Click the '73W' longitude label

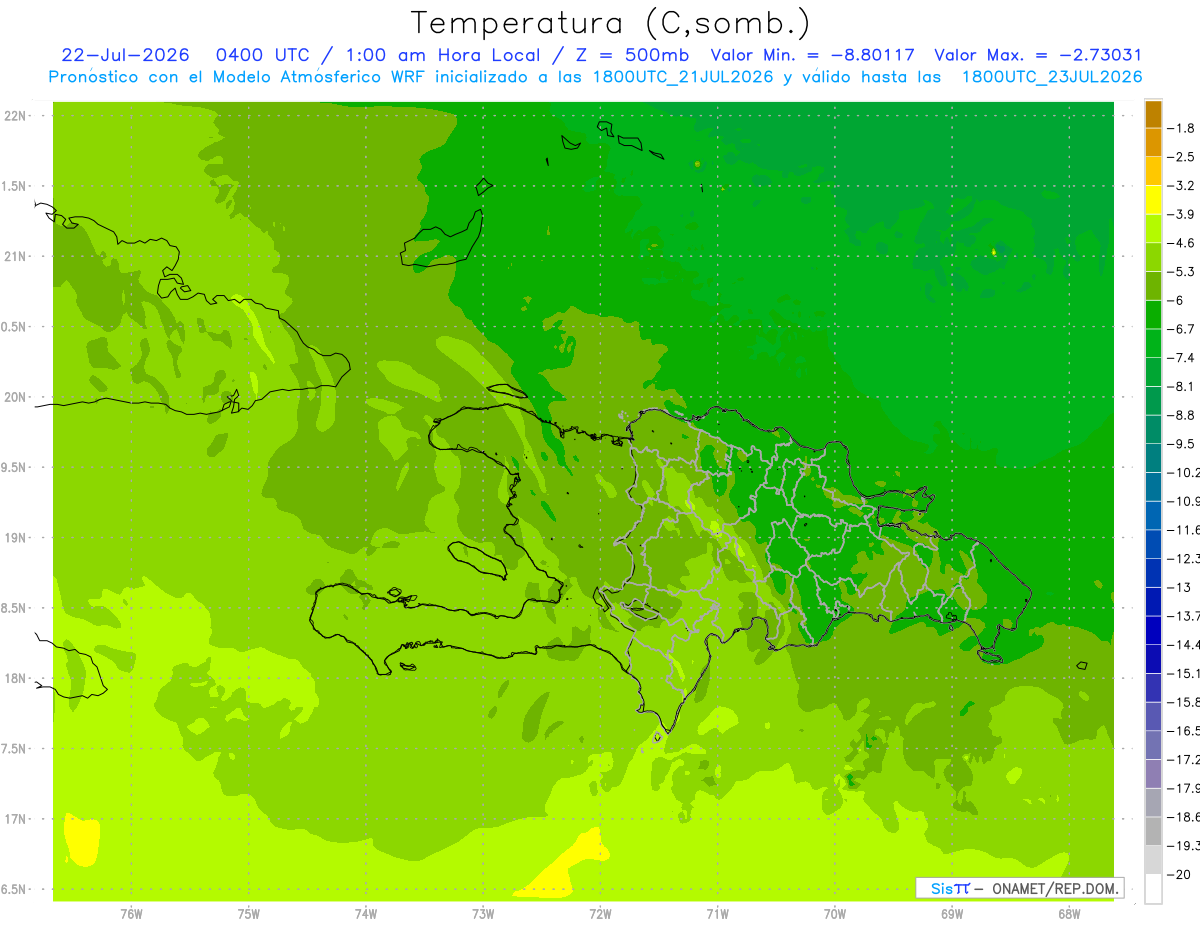(483, 913)
